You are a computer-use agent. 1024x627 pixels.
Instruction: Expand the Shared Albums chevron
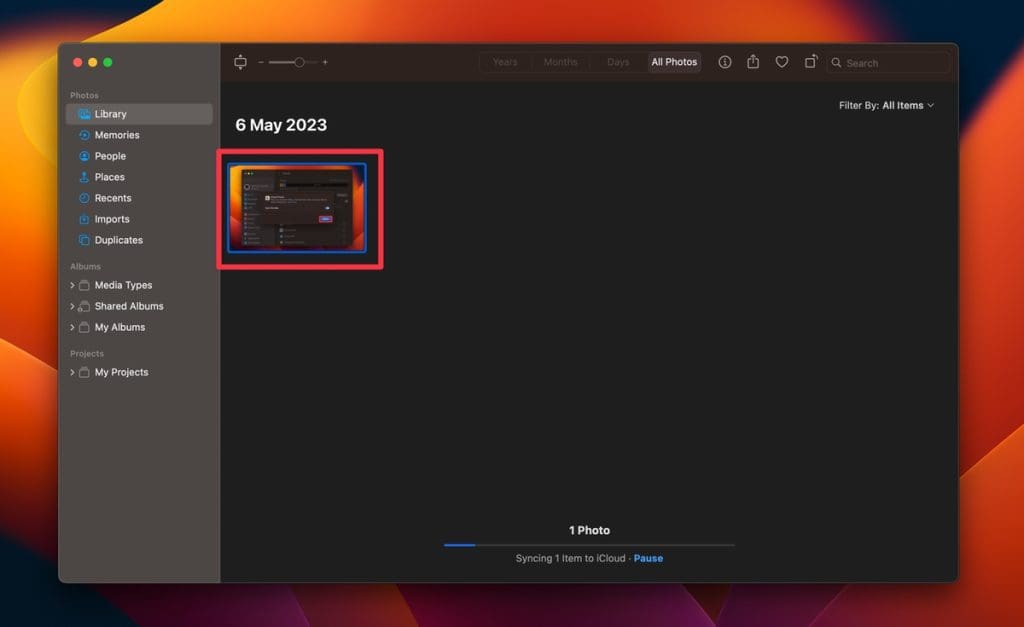[x=72, y=306]
